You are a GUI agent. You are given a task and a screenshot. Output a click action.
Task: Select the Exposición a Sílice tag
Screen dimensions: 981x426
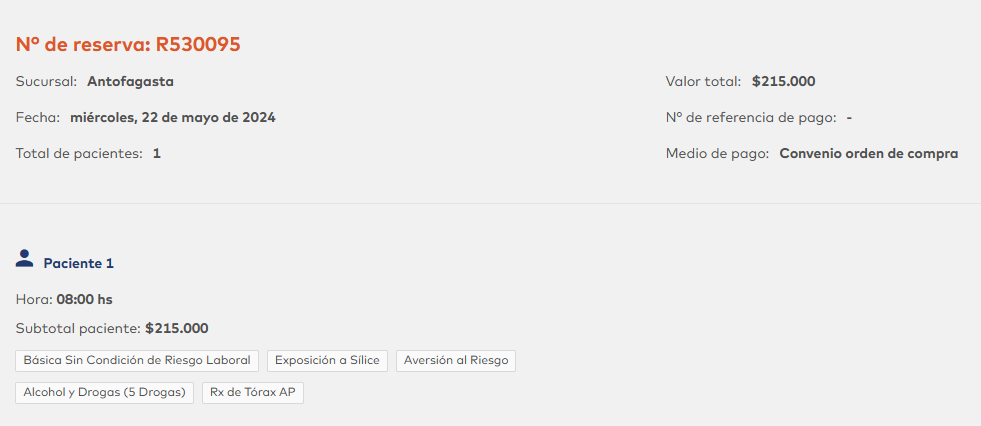pos(327,360)
